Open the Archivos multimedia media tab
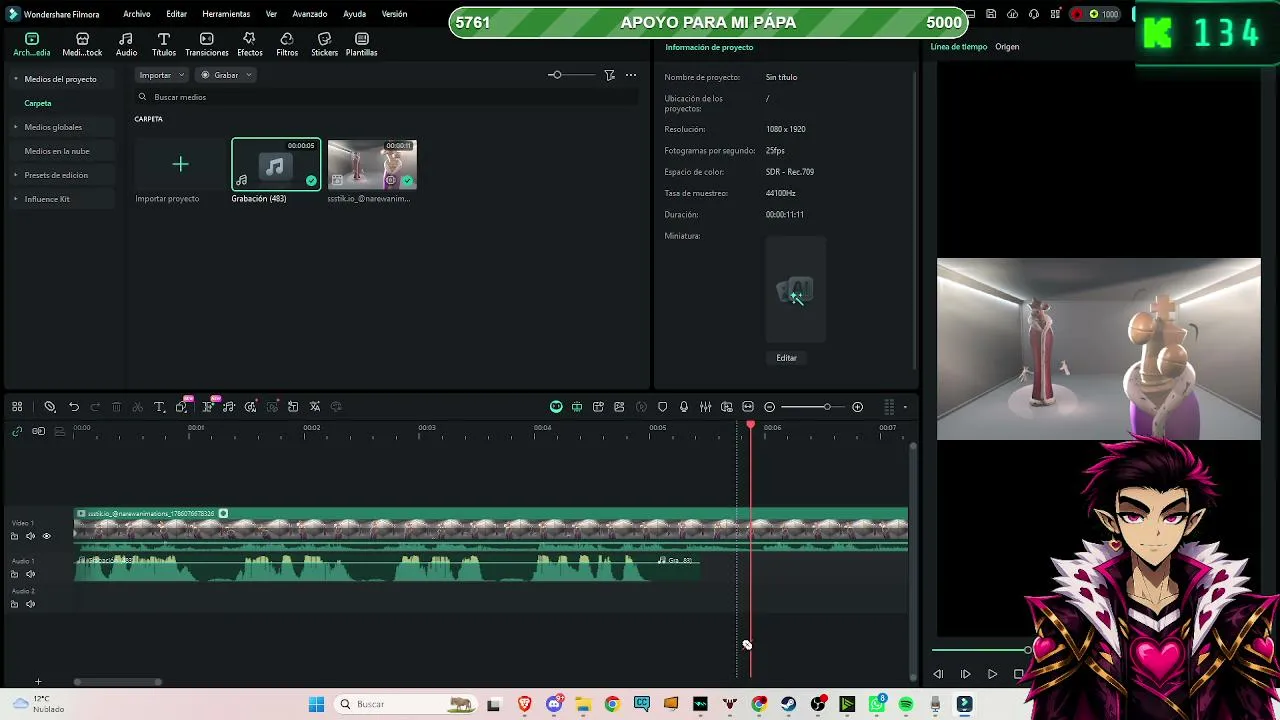The width and height of the screenshot is (1280, 720). [32, 44]
